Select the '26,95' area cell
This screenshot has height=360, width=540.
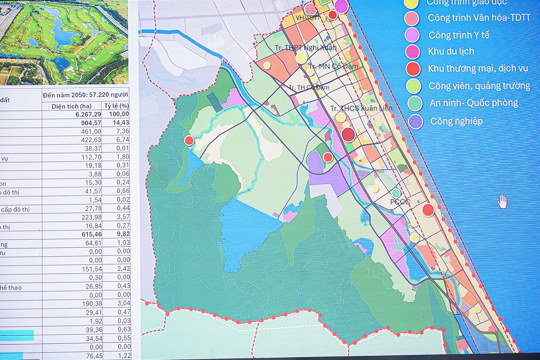pyautogui.click(x=94, y=286)
